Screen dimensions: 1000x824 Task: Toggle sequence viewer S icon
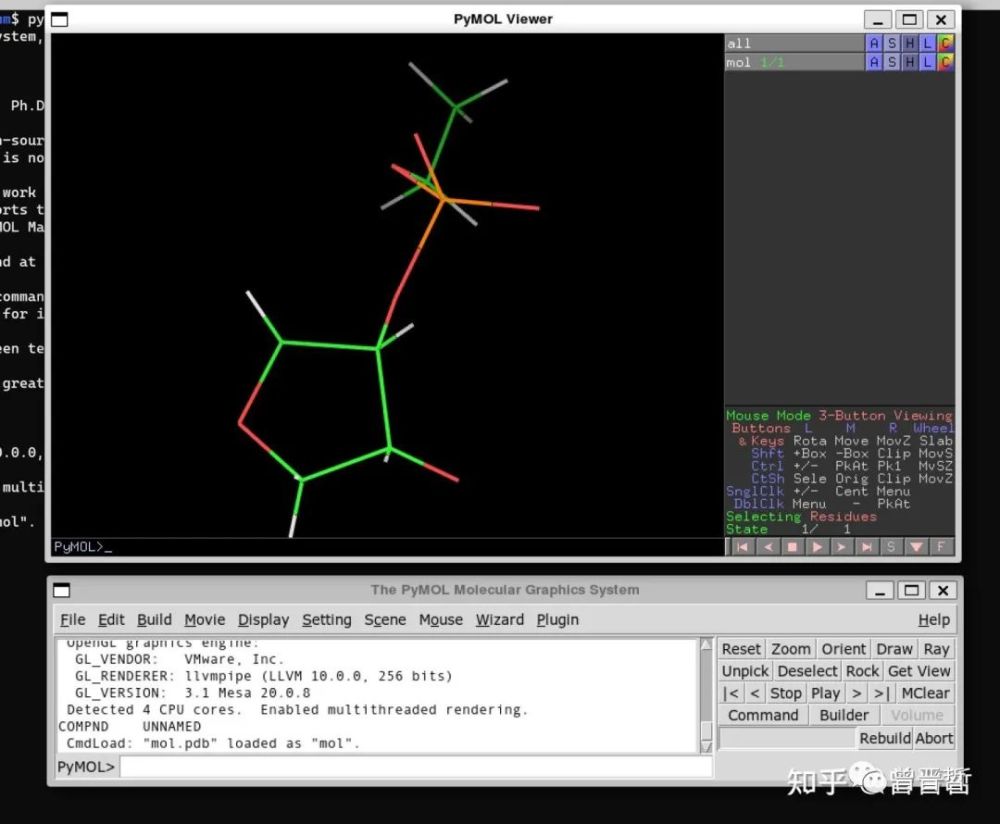coord(891,547)
